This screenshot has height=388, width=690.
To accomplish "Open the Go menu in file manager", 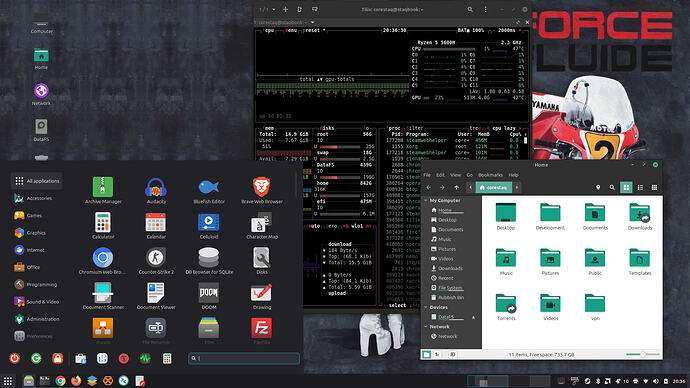I will (x=470, y=175).
